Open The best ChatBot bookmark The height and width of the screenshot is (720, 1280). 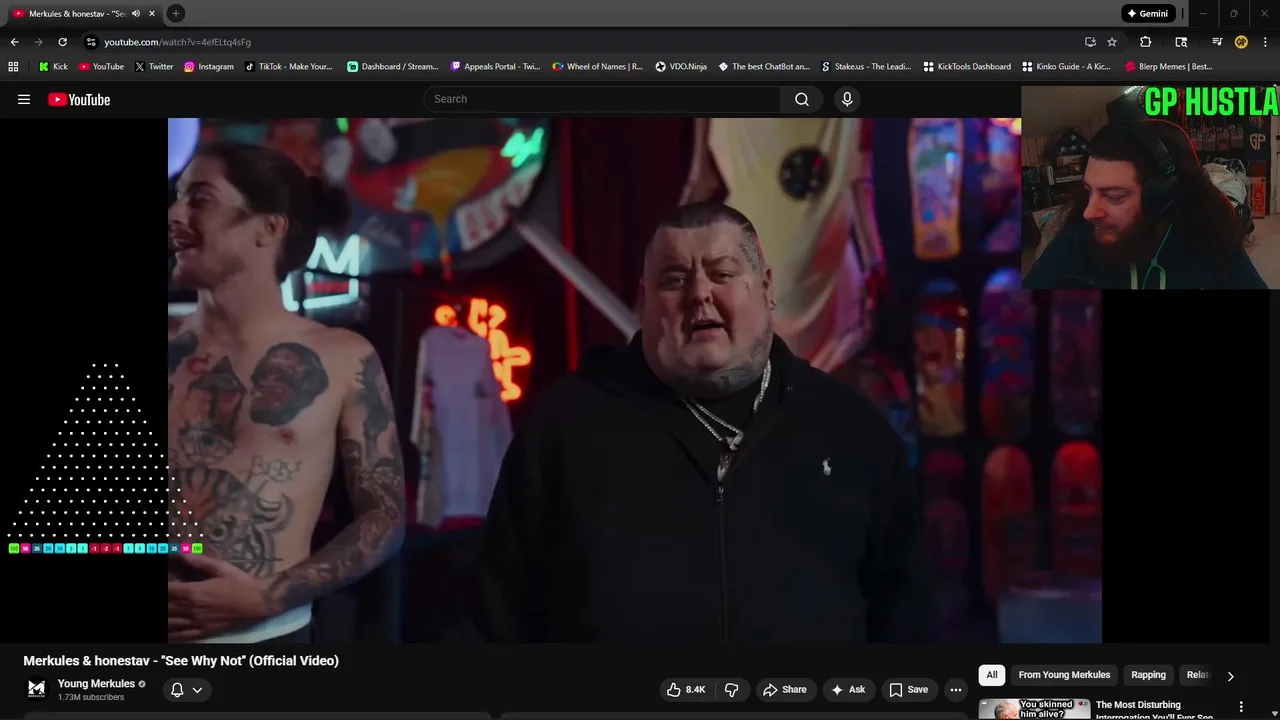pyautogui.click(x=764, y=66)
